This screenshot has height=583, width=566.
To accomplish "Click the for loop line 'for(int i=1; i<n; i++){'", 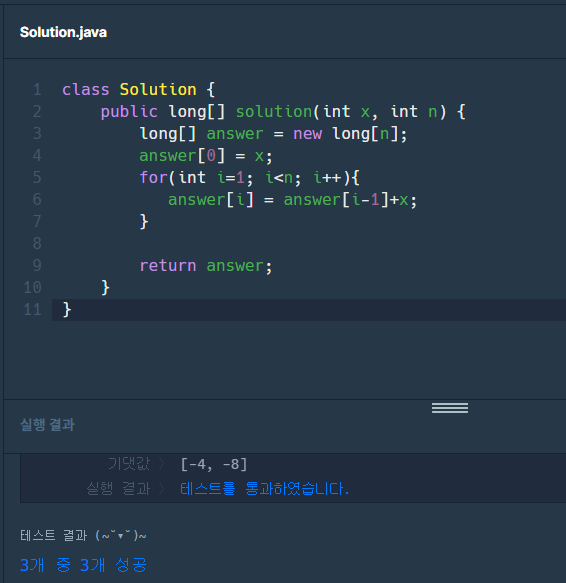I will coord(249,178).
